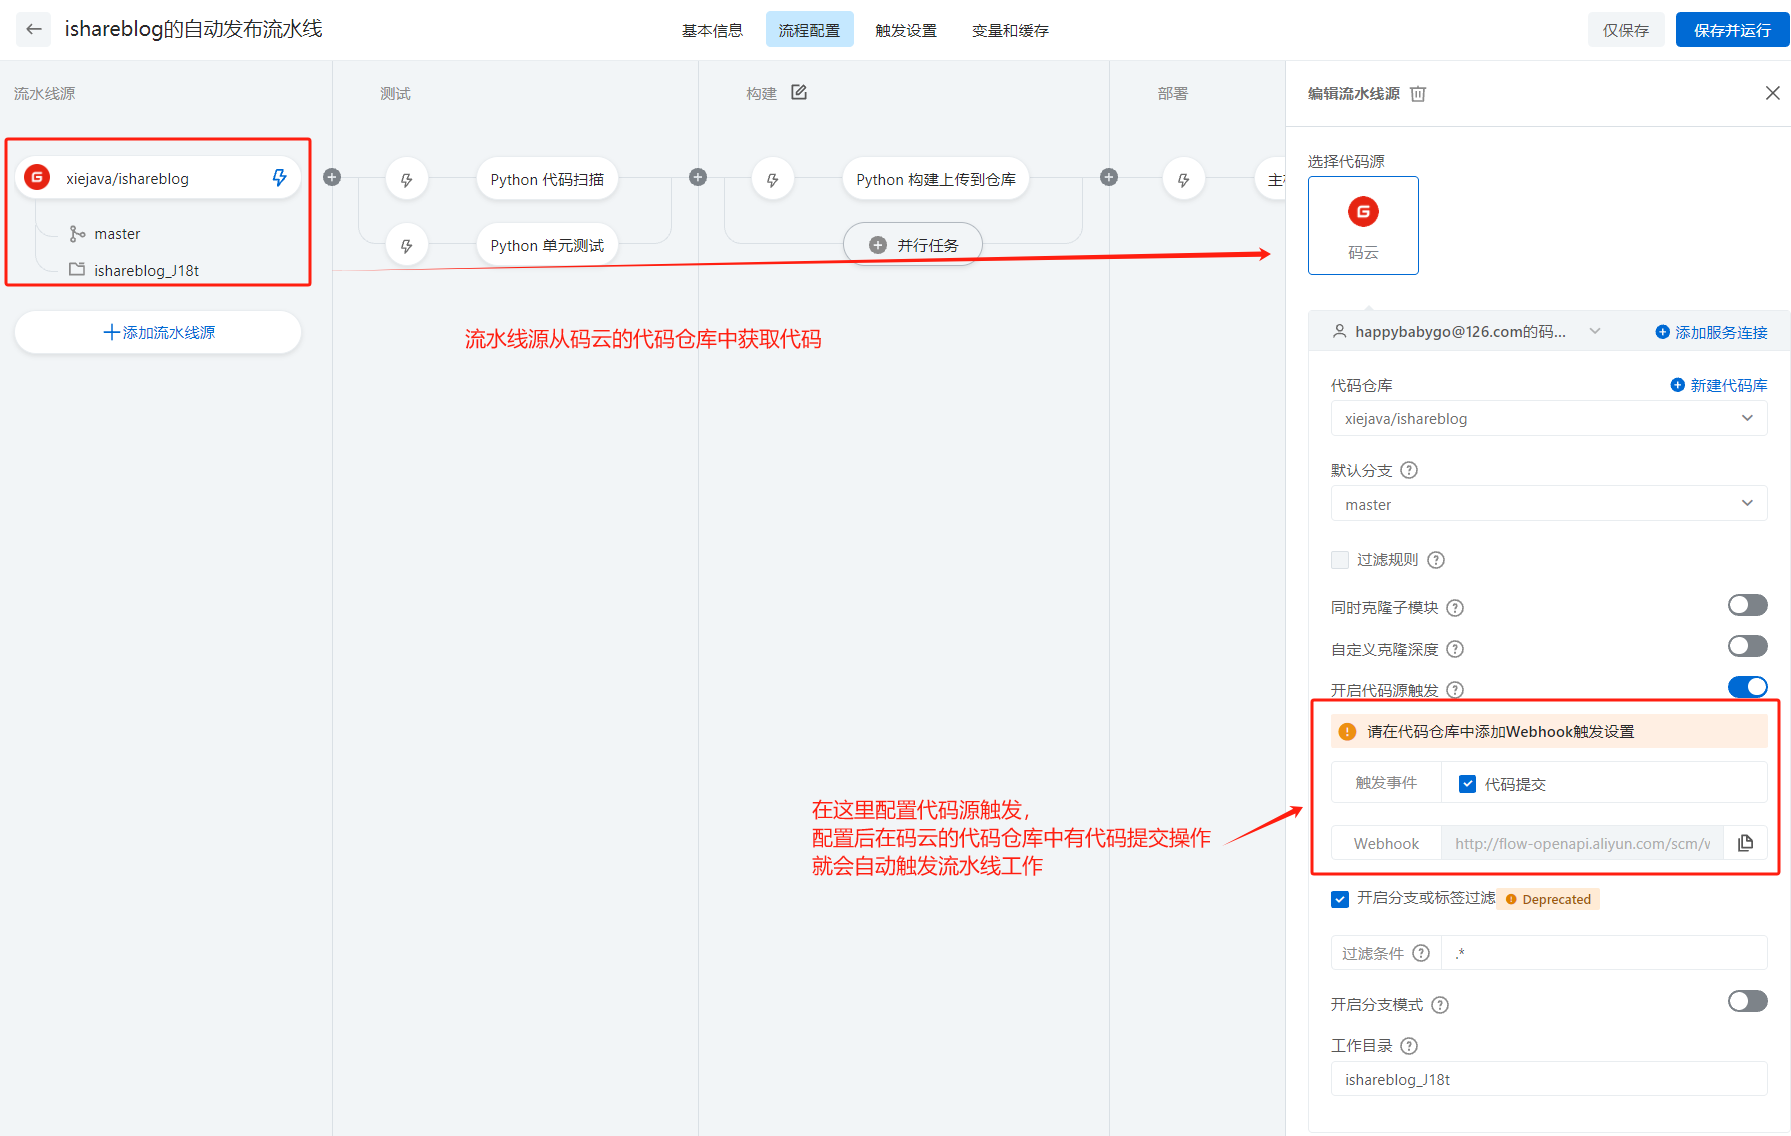
Task: Click the 保存并运行 button
Action: [x=1732, y=29]
